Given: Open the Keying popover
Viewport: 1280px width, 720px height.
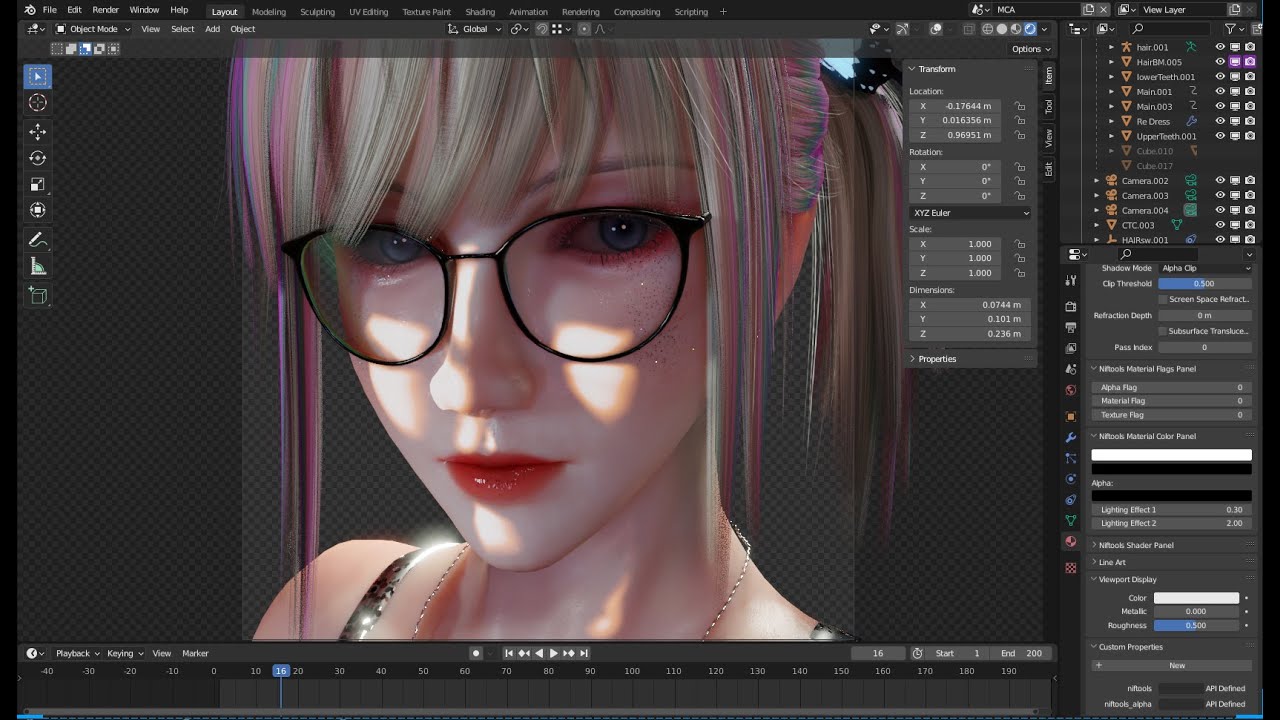Looking at the screenshot, I should tap(125, 653).
